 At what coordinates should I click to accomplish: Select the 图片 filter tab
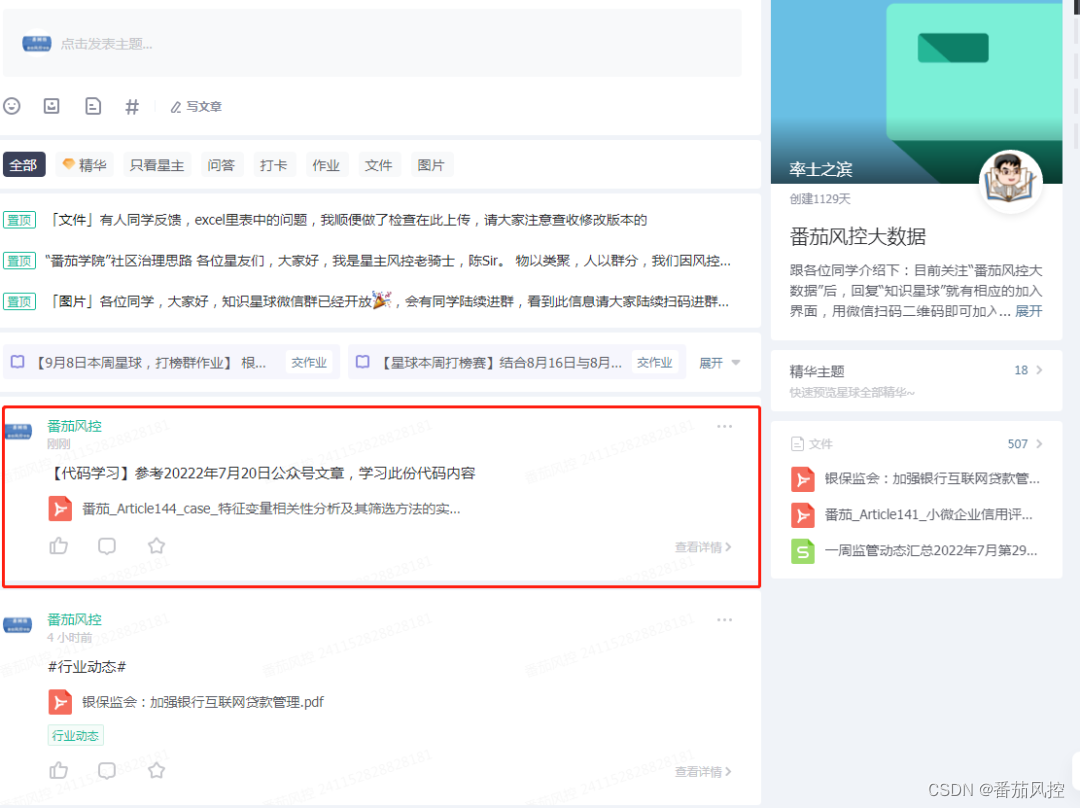click(431, 165)
